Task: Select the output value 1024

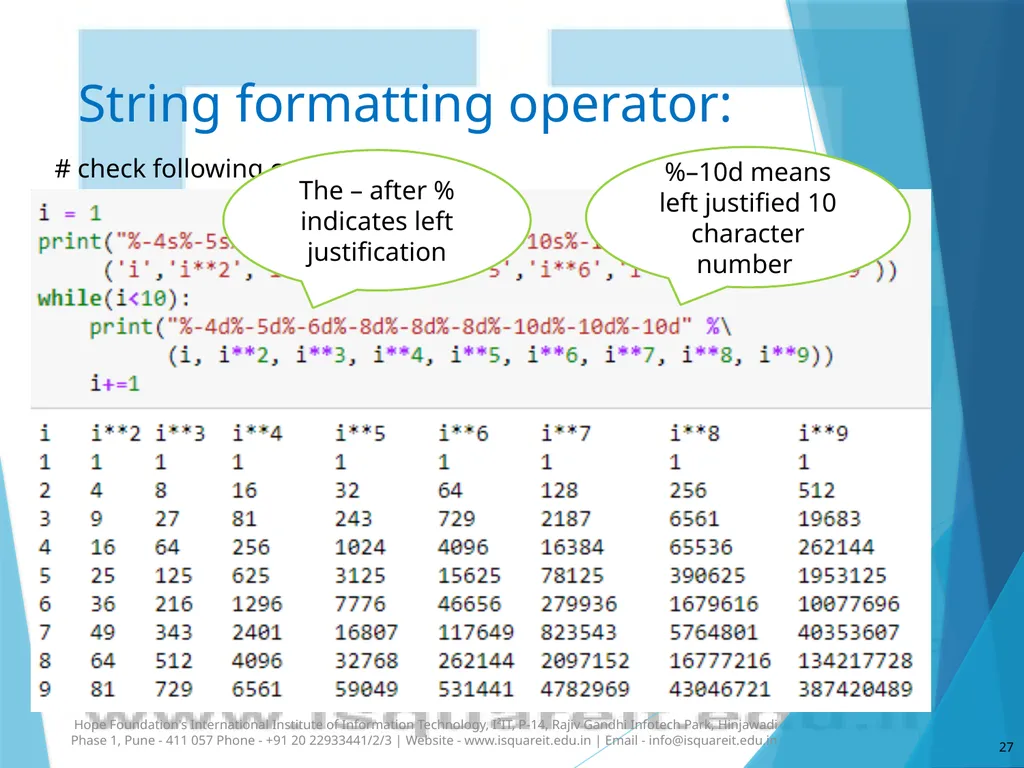Action: 360,547
